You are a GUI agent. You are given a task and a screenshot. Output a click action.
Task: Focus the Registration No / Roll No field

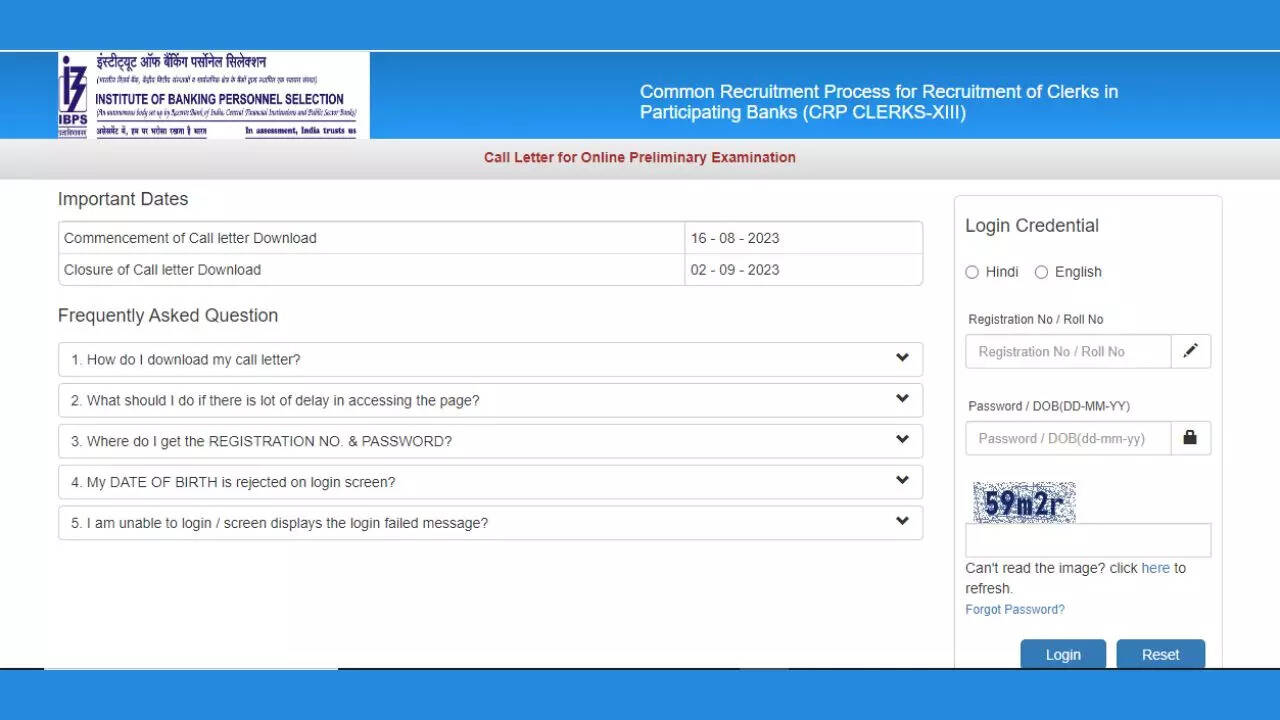[x=1067, y=352]
